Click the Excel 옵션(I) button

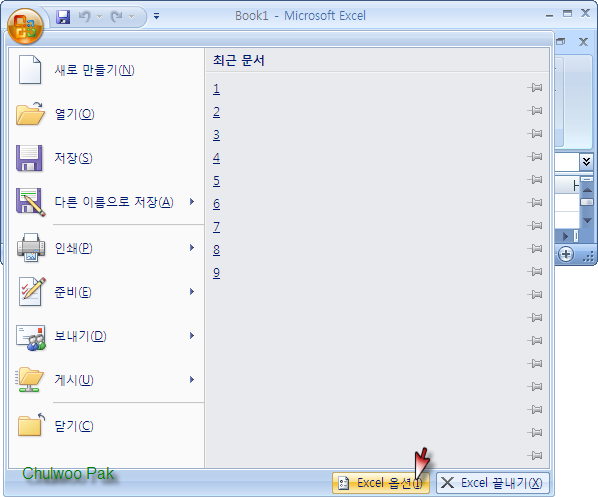coord(381,483)
